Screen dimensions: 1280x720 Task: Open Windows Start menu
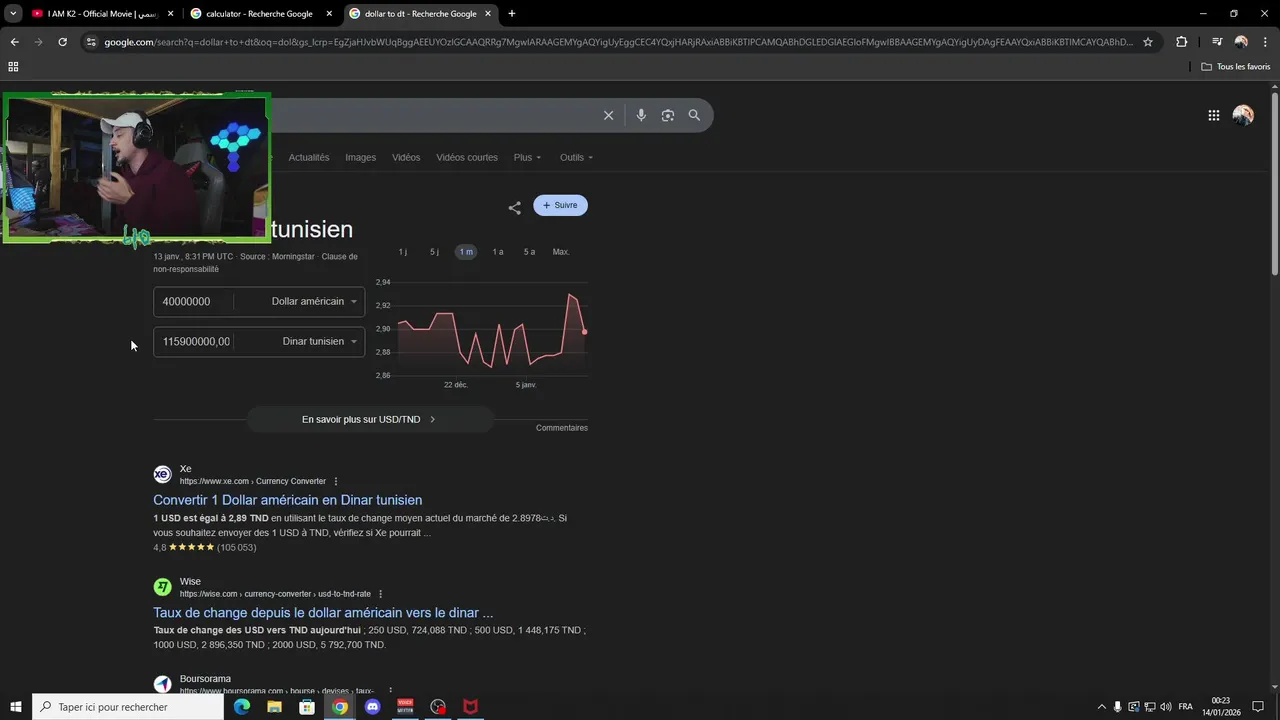(x=16, y=707)
